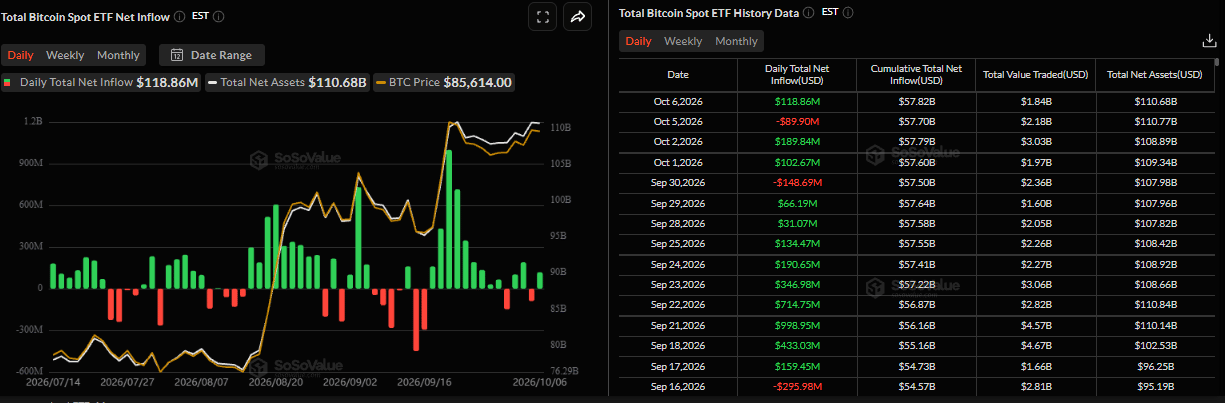Click the Oct 6,2026 date cell

click(x=678, y=101)
